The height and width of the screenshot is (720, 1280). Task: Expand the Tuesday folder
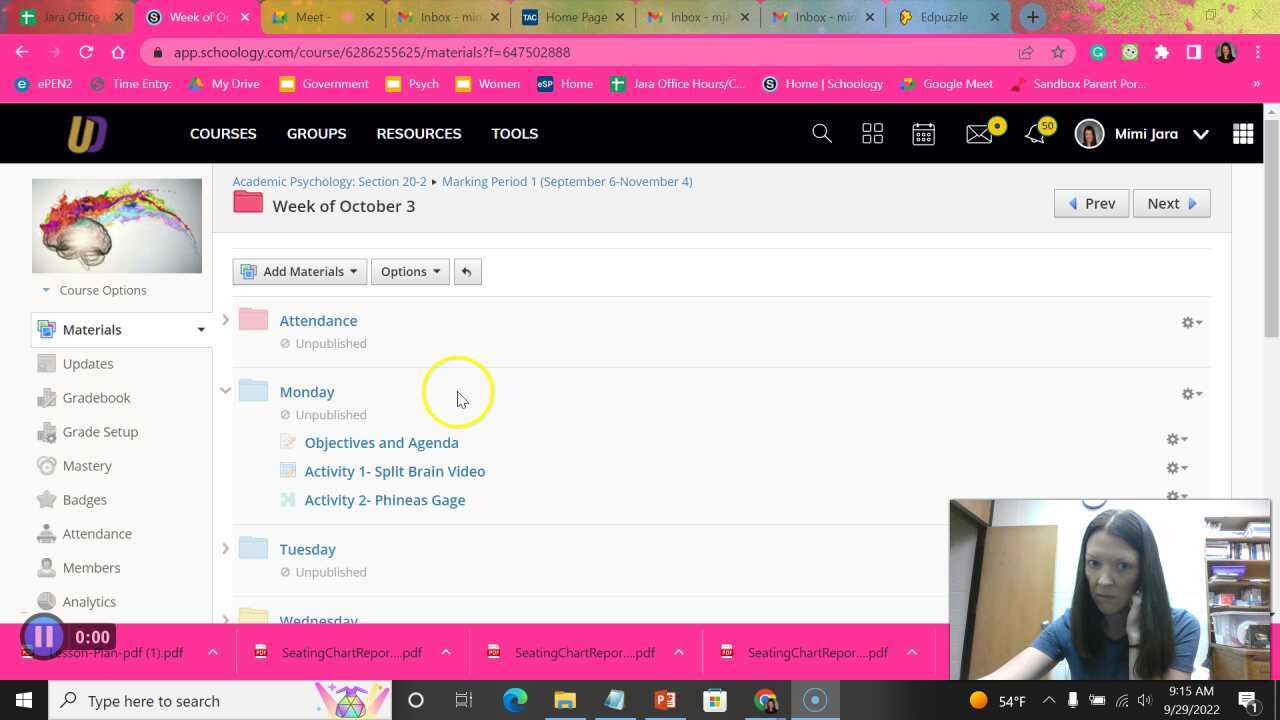coord(225,548)
